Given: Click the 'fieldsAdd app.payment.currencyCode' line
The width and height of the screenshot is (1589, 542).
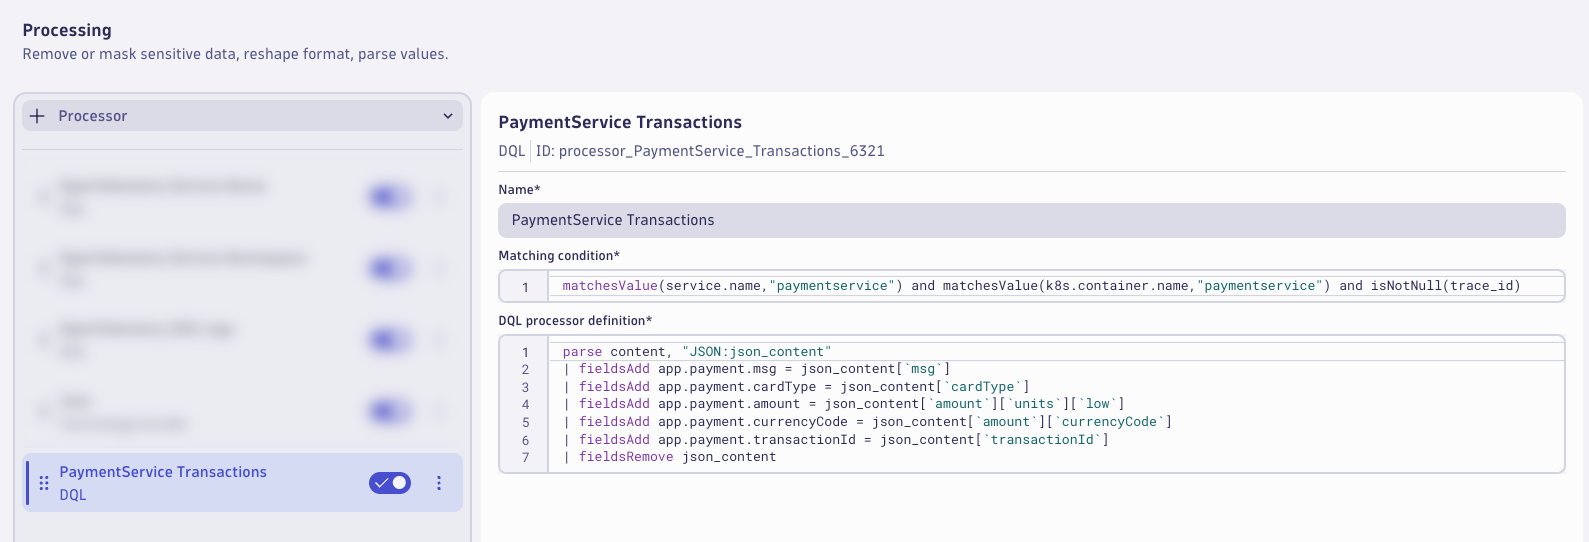Looking at the screenshot, I should (x=867, y=422).
